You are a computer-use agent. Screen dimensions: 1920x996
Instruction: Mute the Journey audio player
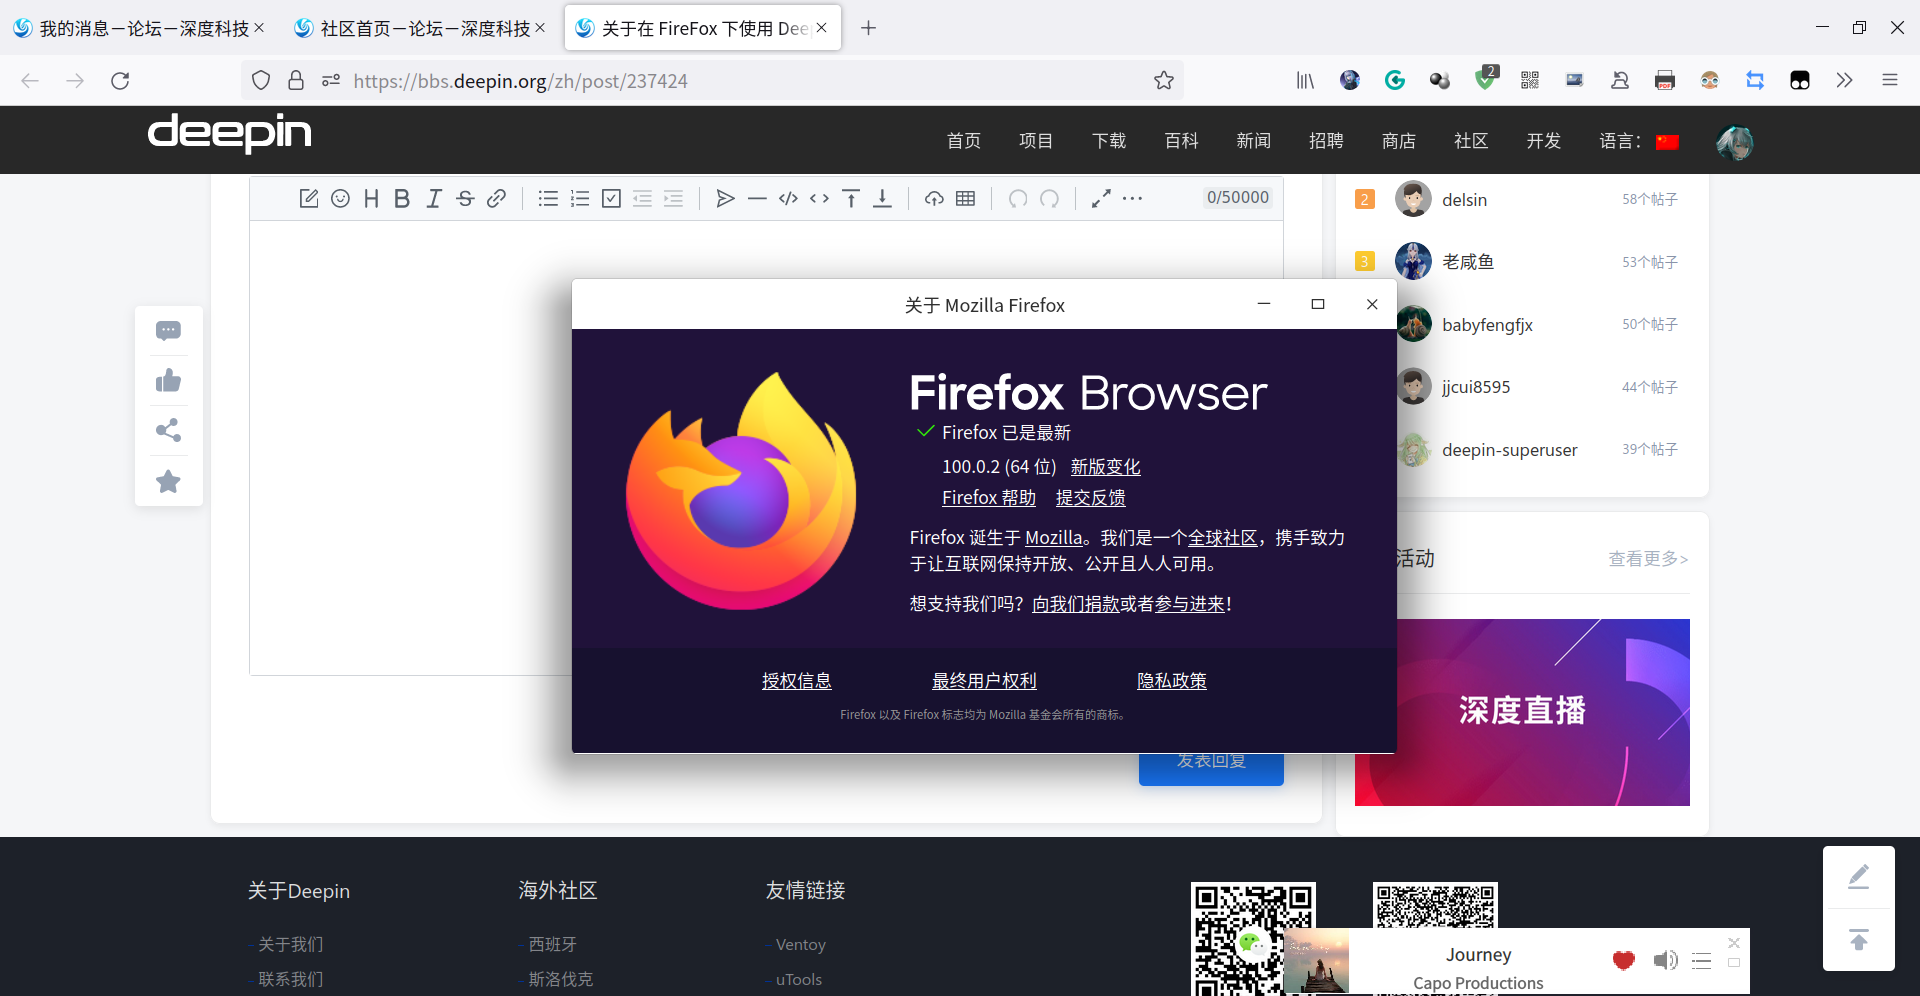click(1666, 961)
